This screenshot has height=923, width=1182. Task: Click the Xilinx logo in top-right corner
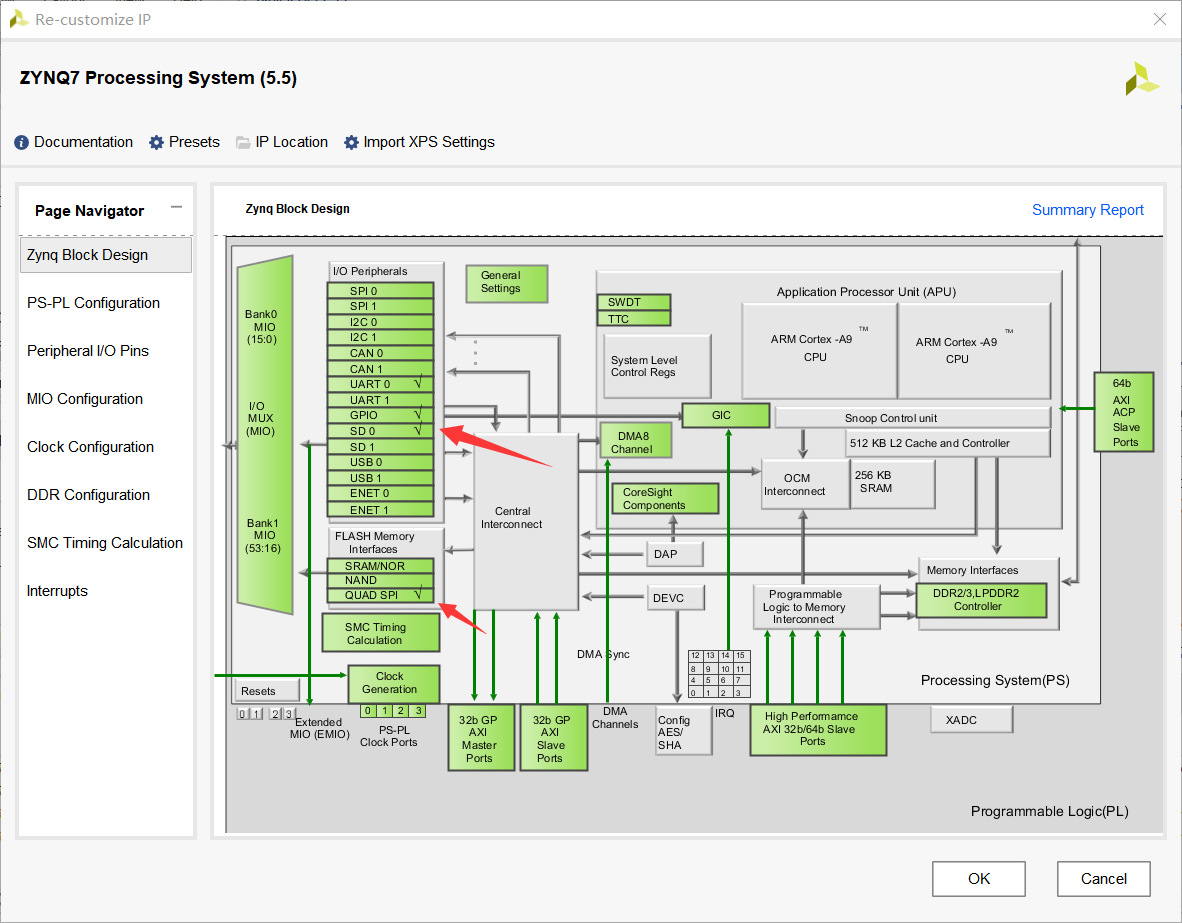(x=1143, y=77)
